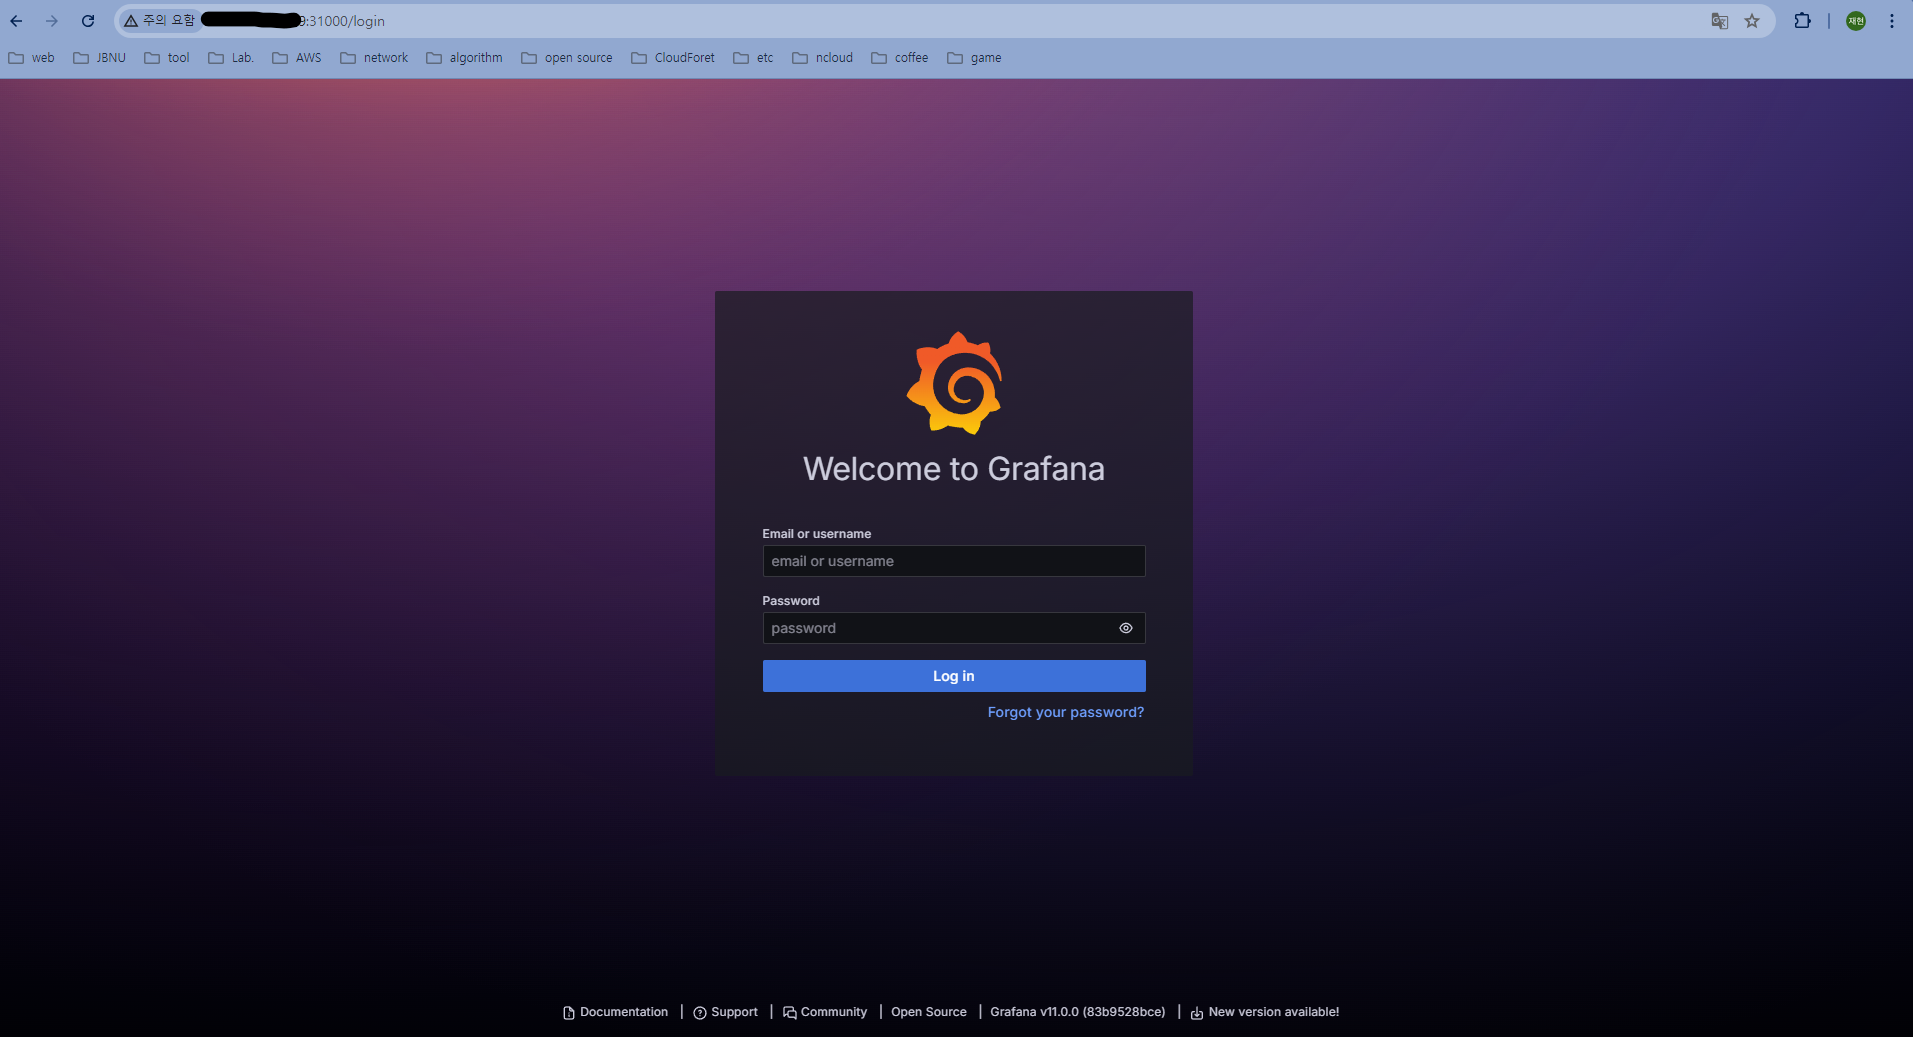1913x1037 pixels.
Task: Open the AWS bookmarks folder
Action: tap(297, 58)
